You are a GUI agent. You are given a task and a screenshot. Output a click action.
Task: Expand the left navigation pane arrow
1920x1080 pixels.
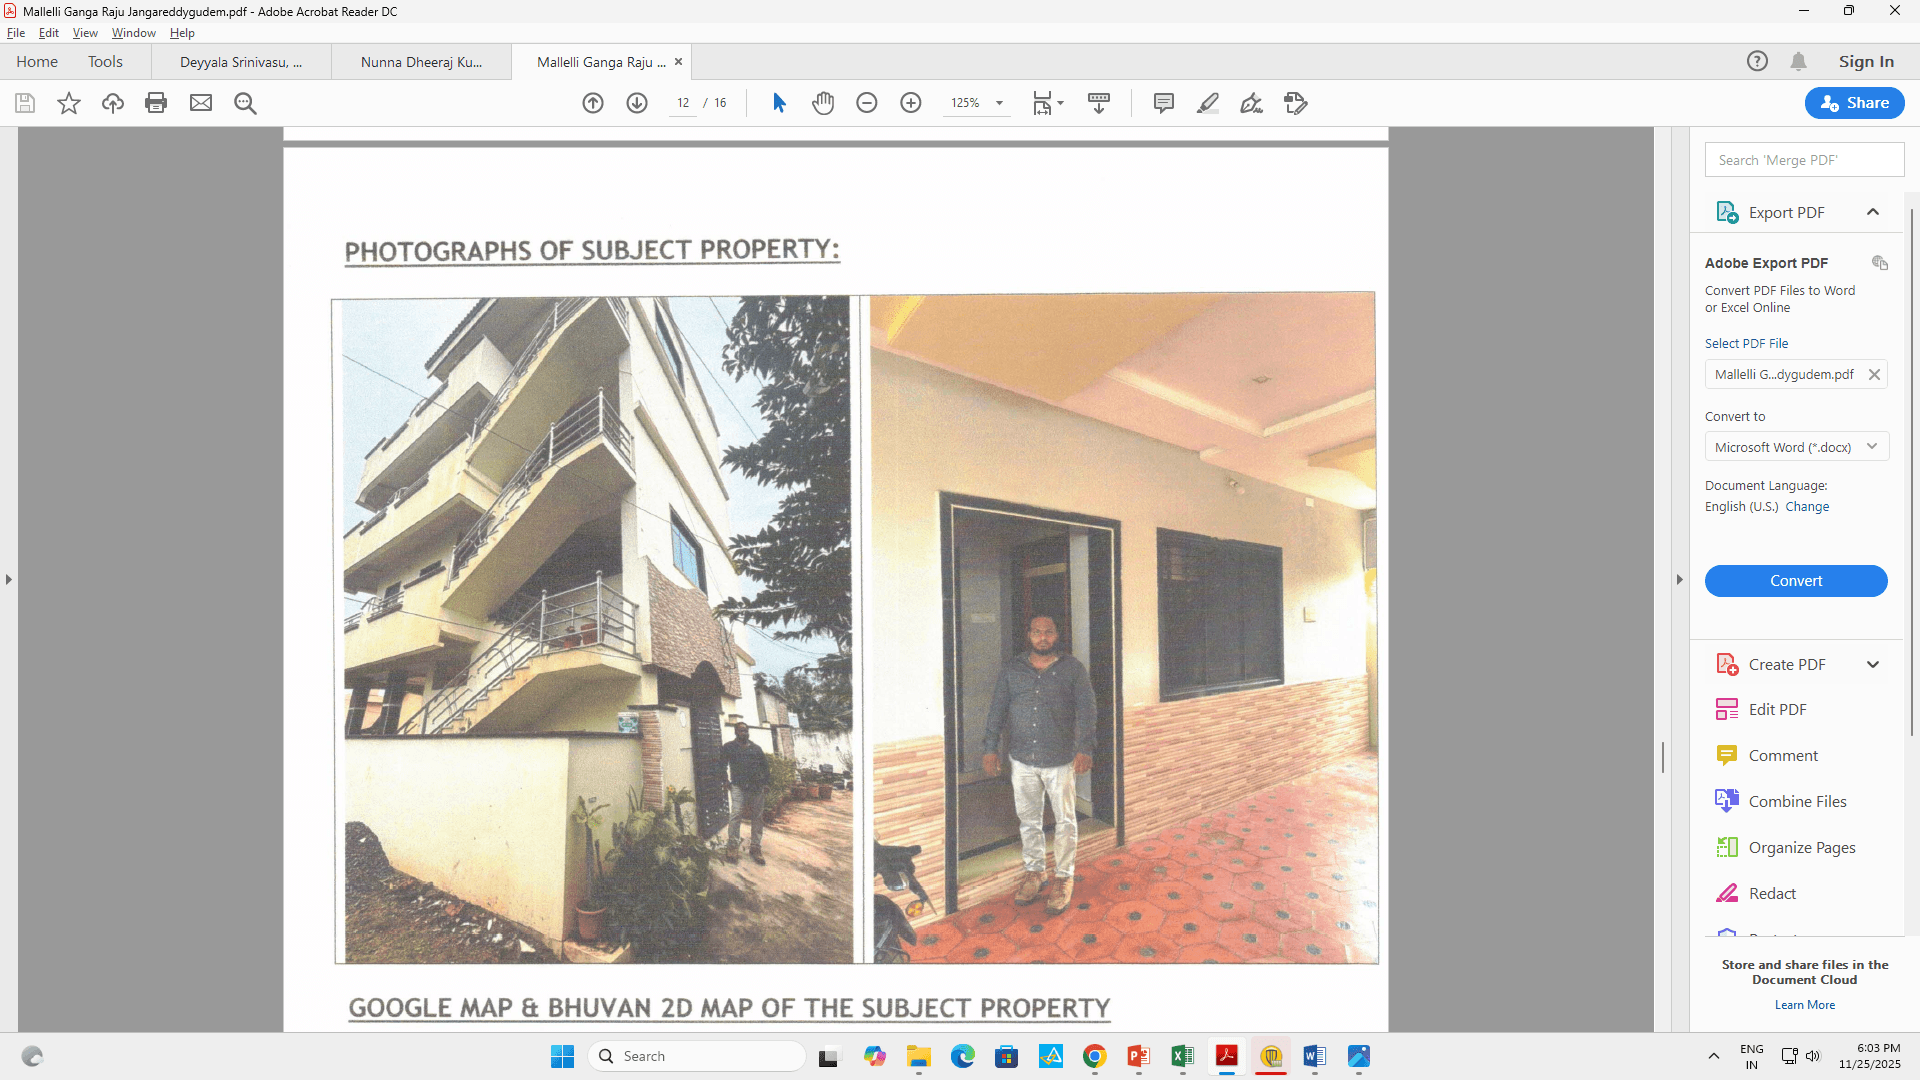tap(9, 580)
